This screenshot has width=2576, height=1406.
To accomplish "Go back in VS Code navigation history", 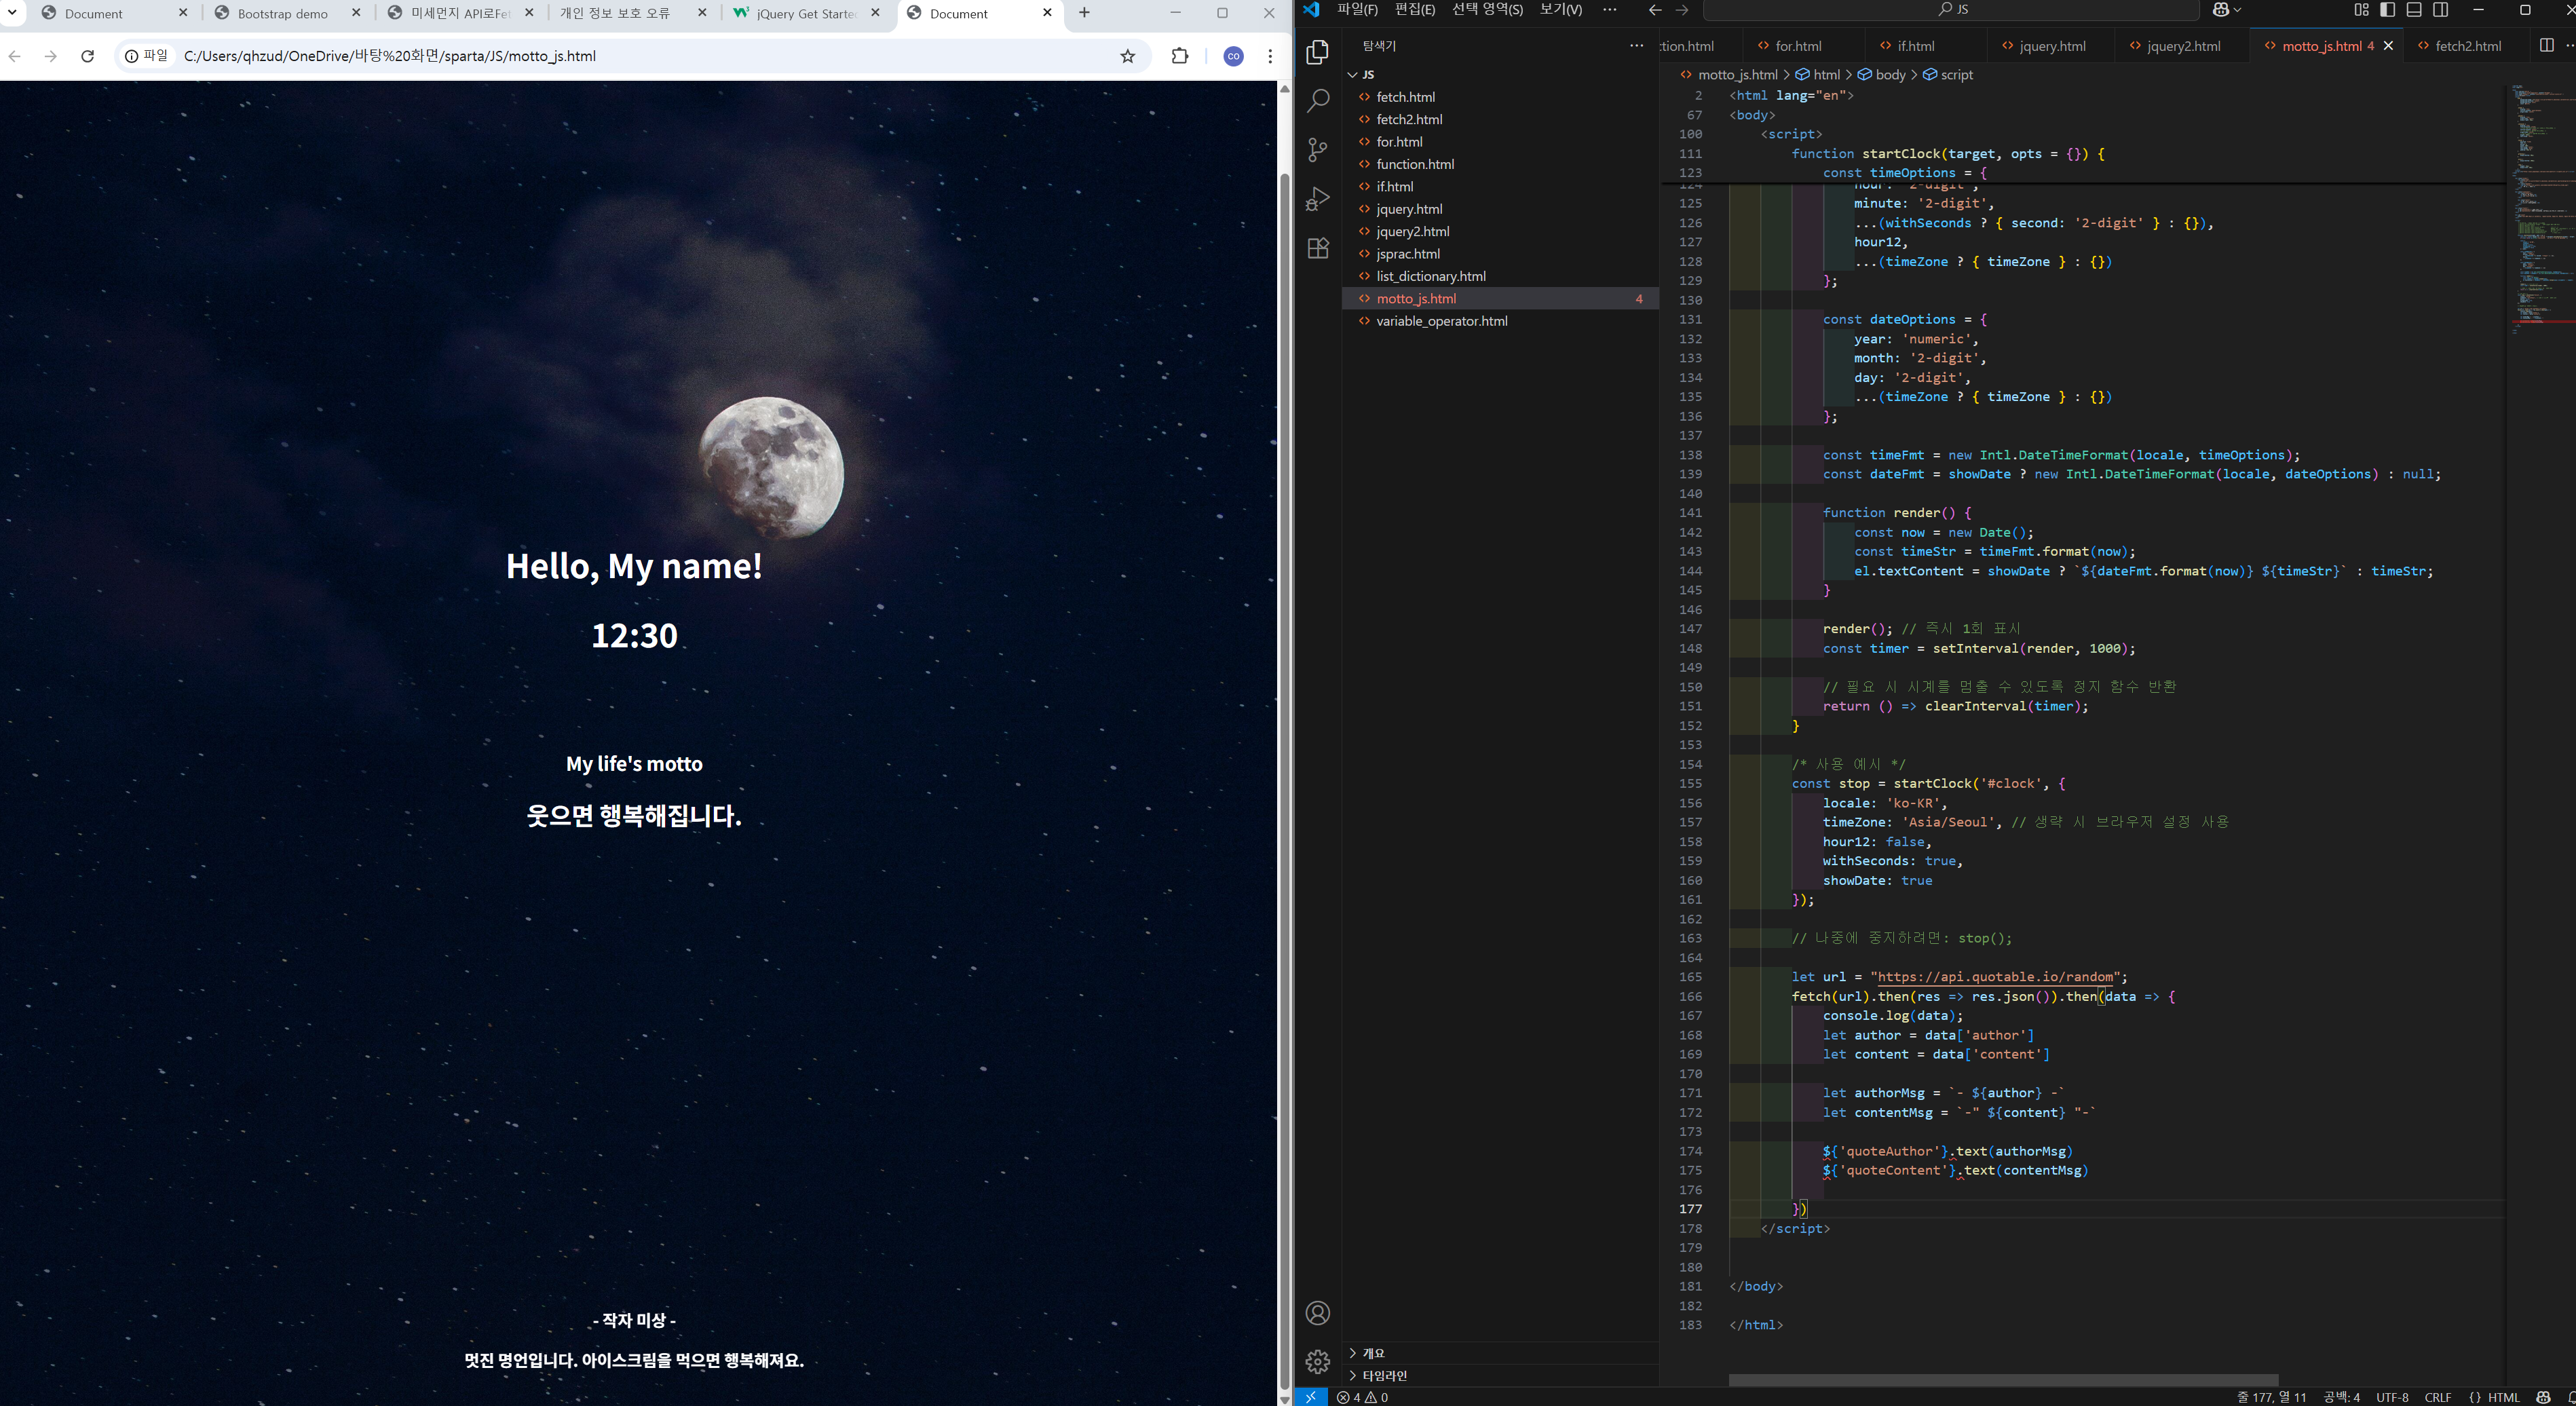I will (x=1655, y=10).
